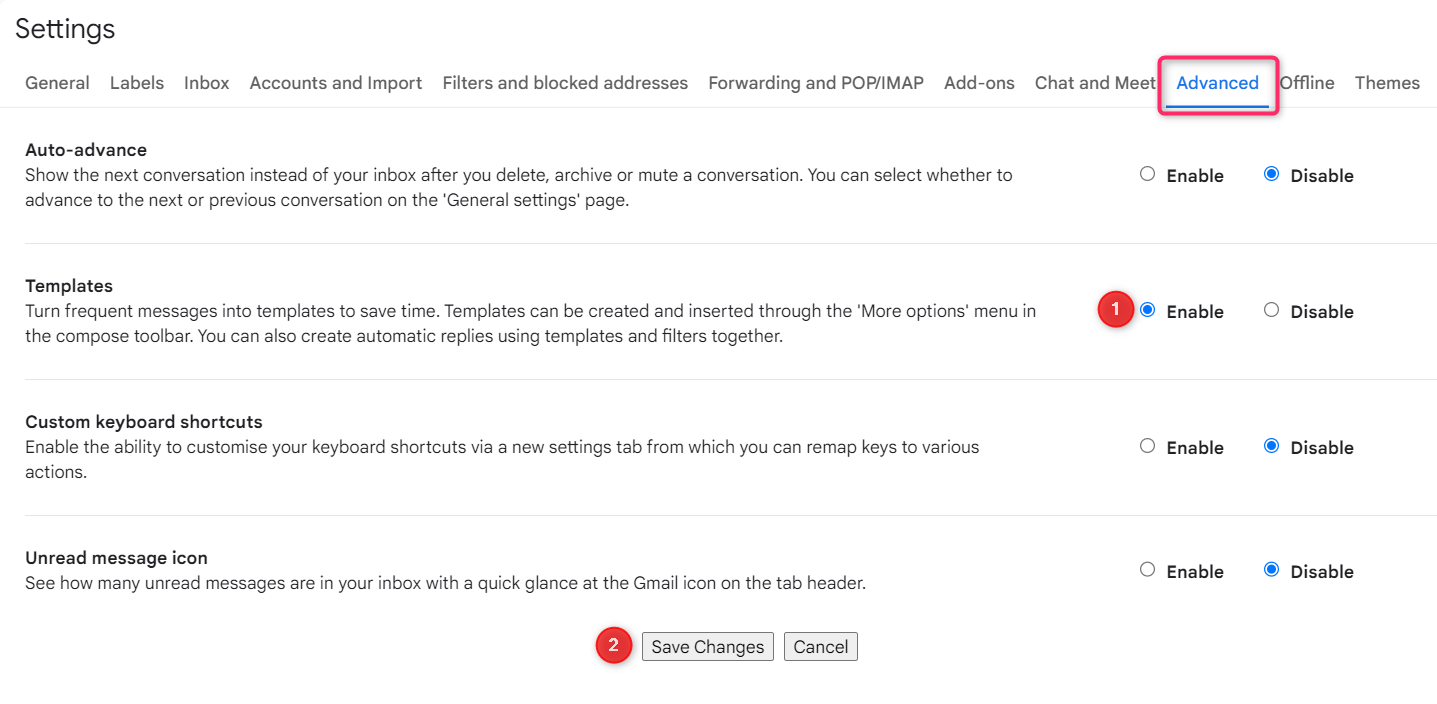Enable Templates
The width and height of the screenshot is (1437, 704).
pyautogui.click(x=1147, y=310)
